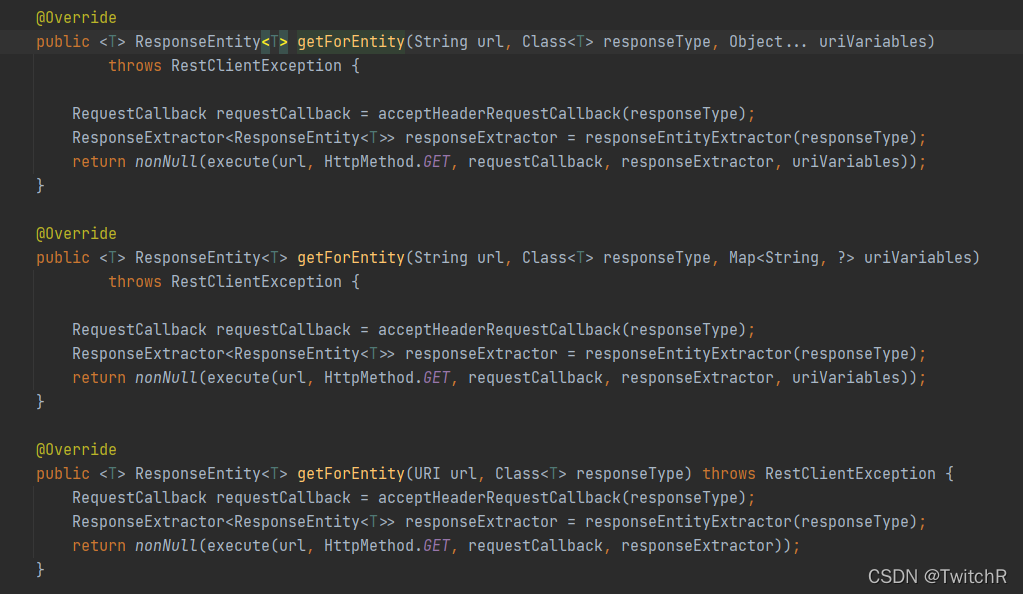The height and width of the screenshot is (594, 1023).
Task: Click RestClientException on the third signature line
Action: pyautogui.click(x=850, y=473)
